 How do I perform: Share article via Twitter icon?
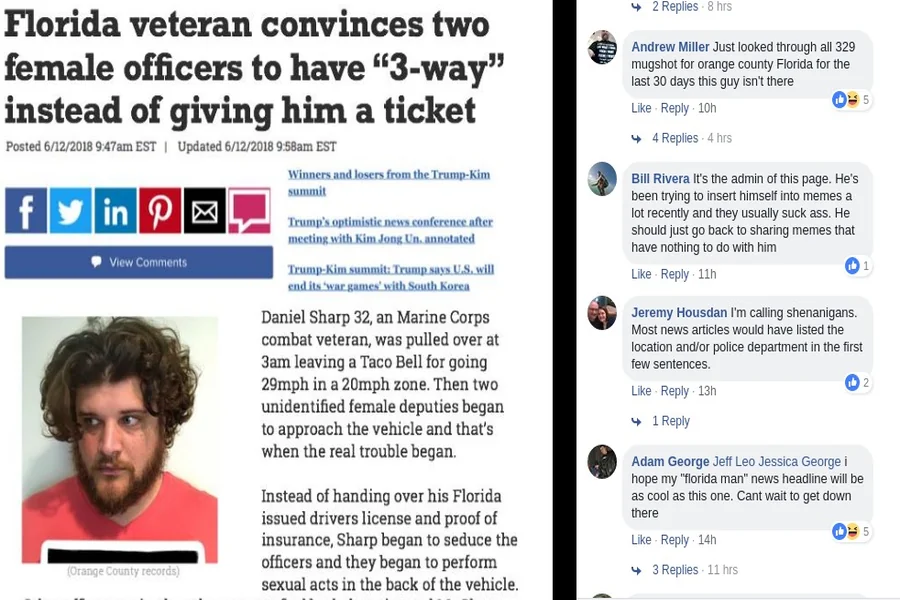click(x=71, y=210)
